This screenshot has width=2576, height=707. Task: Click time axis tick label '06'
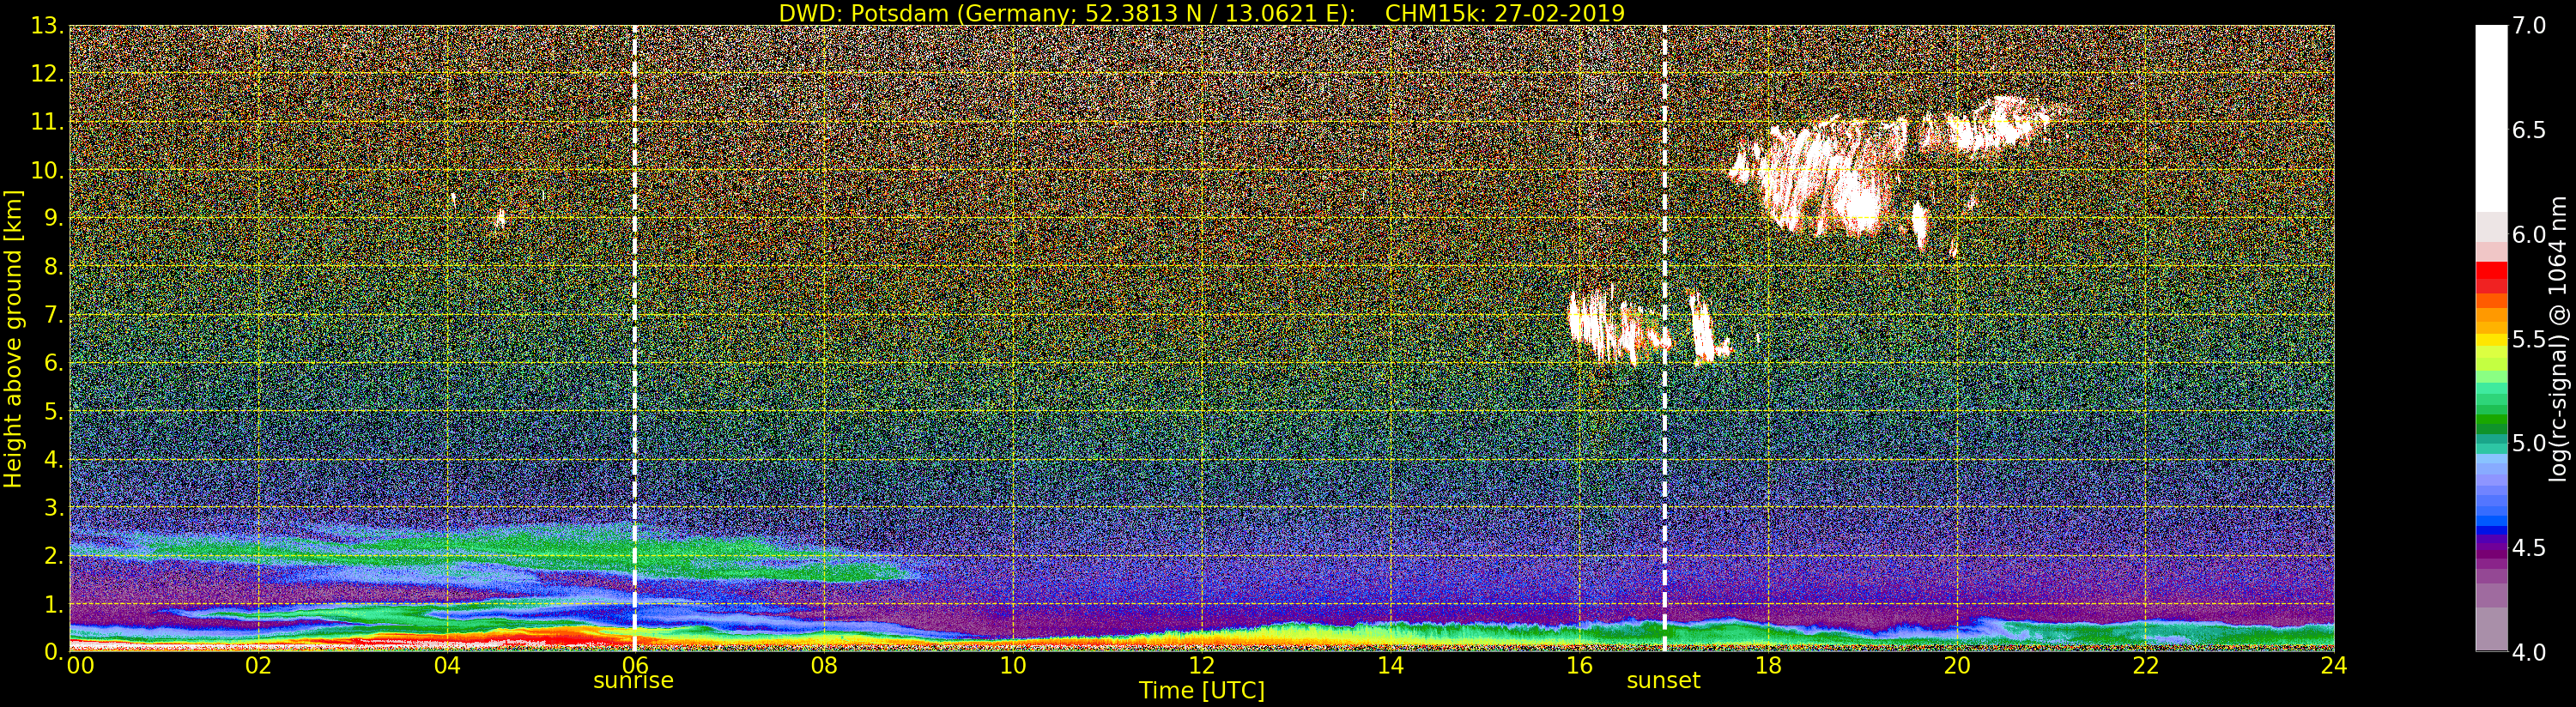point(635,666)
